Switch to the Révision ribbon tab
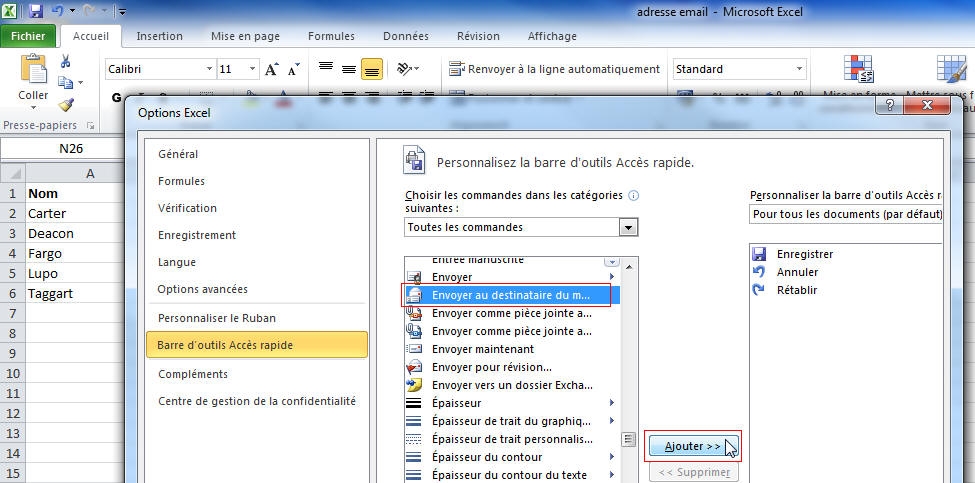The height and width of the screenshot is (483, 975). click(478, 36)
